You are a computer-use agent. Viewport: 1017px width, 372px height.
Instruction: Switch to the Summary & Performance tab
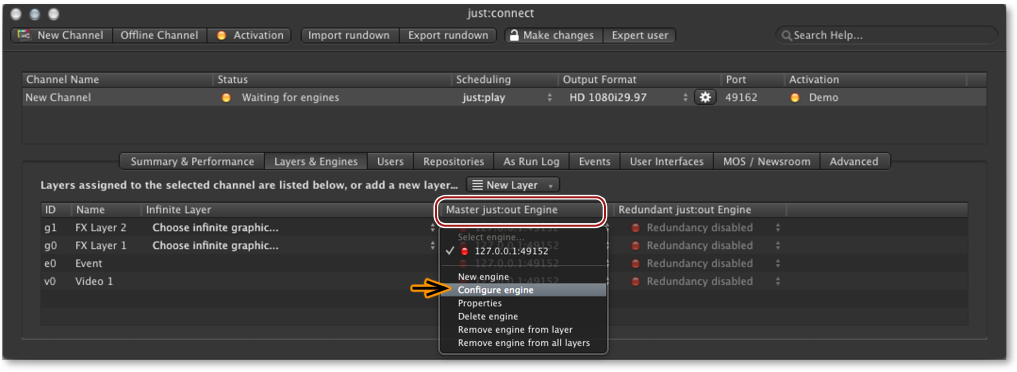coord(192,161)
